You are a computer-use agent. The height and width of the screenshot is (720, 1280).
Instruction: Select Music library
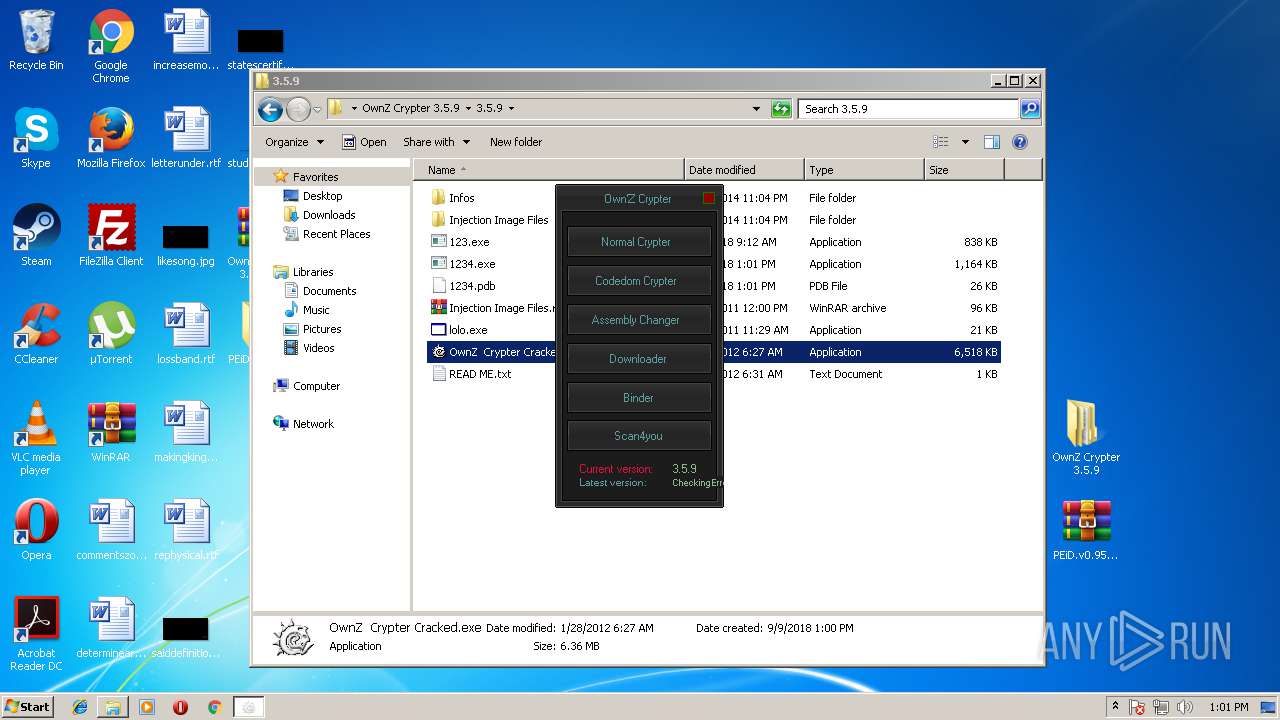coord(316,310)
